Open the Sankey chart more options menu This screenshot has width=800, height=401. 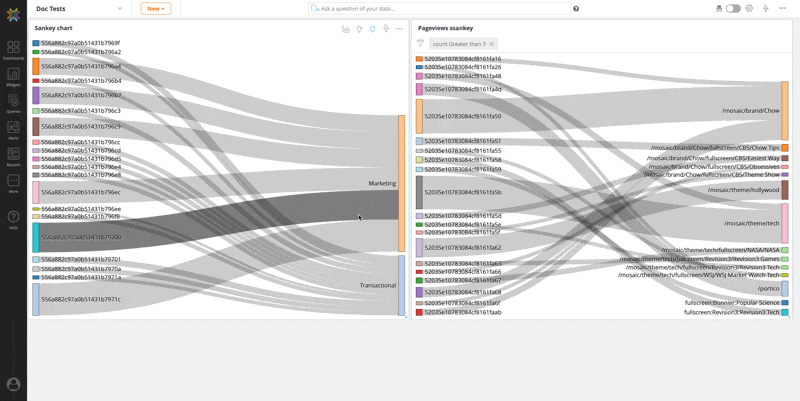click(399, 29)
